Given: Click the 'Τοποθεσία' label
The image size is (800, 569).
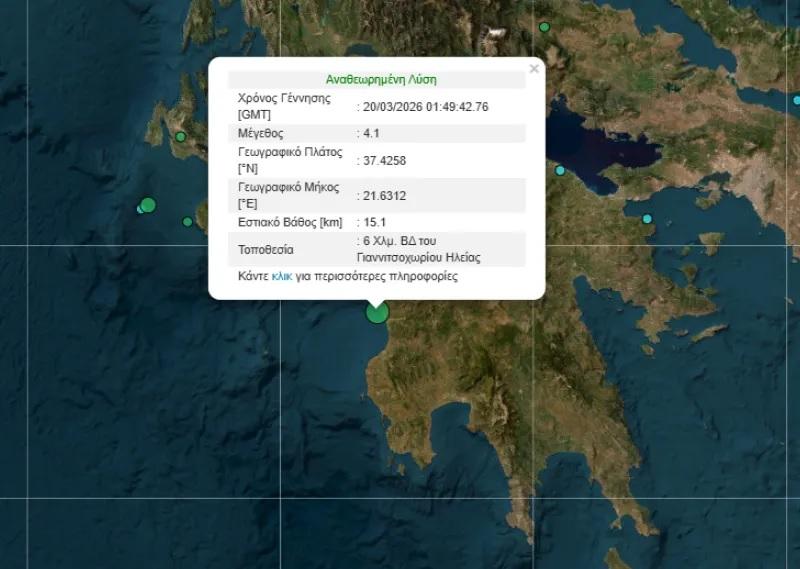Looking at the screenshot, I should 266,250.
